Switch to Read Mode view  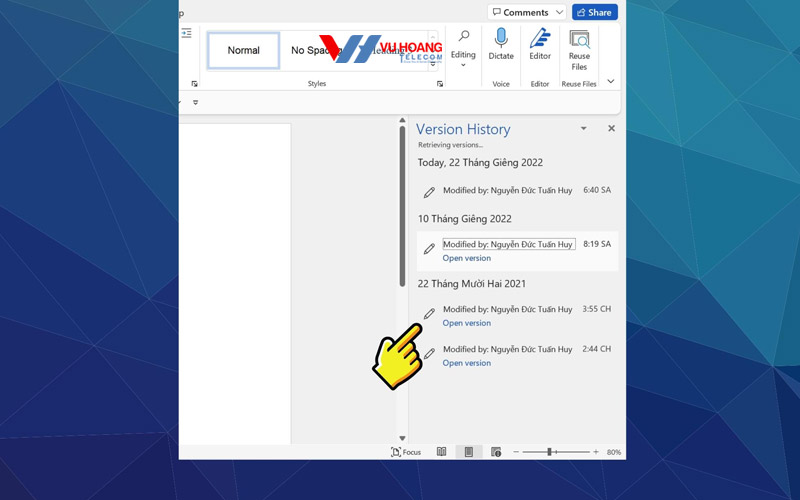(441, 452)
